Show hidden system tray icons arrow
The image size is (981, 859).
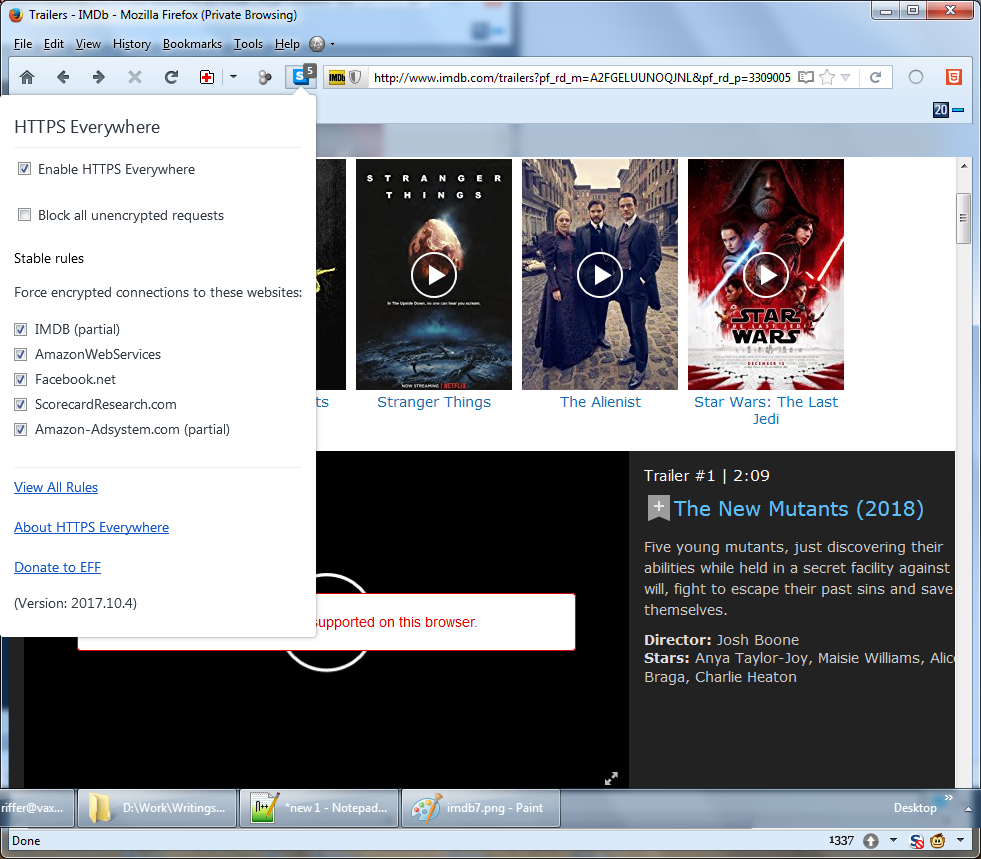pyautogui.click(x=968, y=808)
